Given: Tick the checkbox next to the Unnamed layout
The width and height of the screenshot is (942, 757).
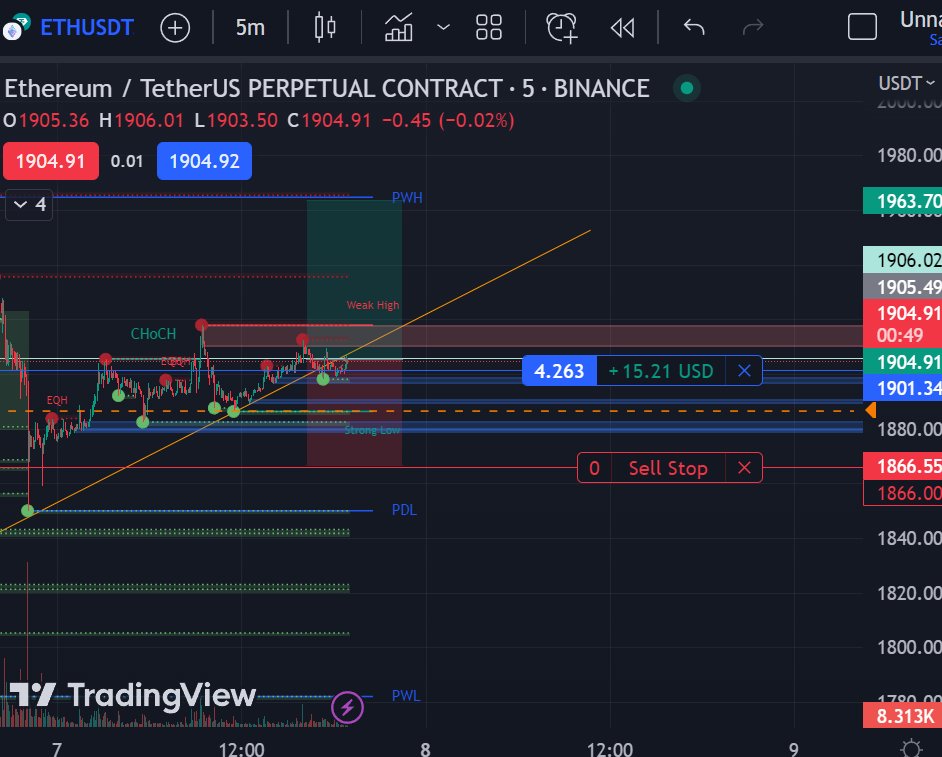Looking at the screenshot, I should tap(862, 27).
